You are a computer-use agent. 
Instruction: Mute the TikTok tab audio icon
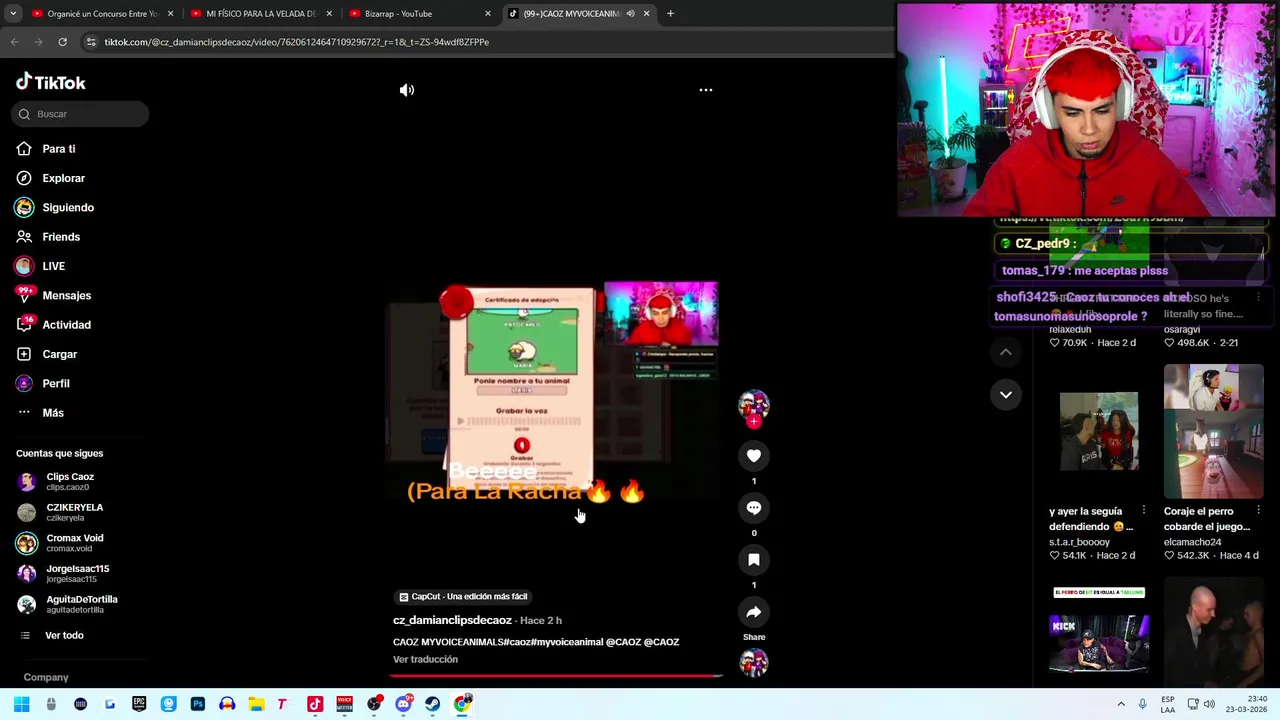(630, 14)
